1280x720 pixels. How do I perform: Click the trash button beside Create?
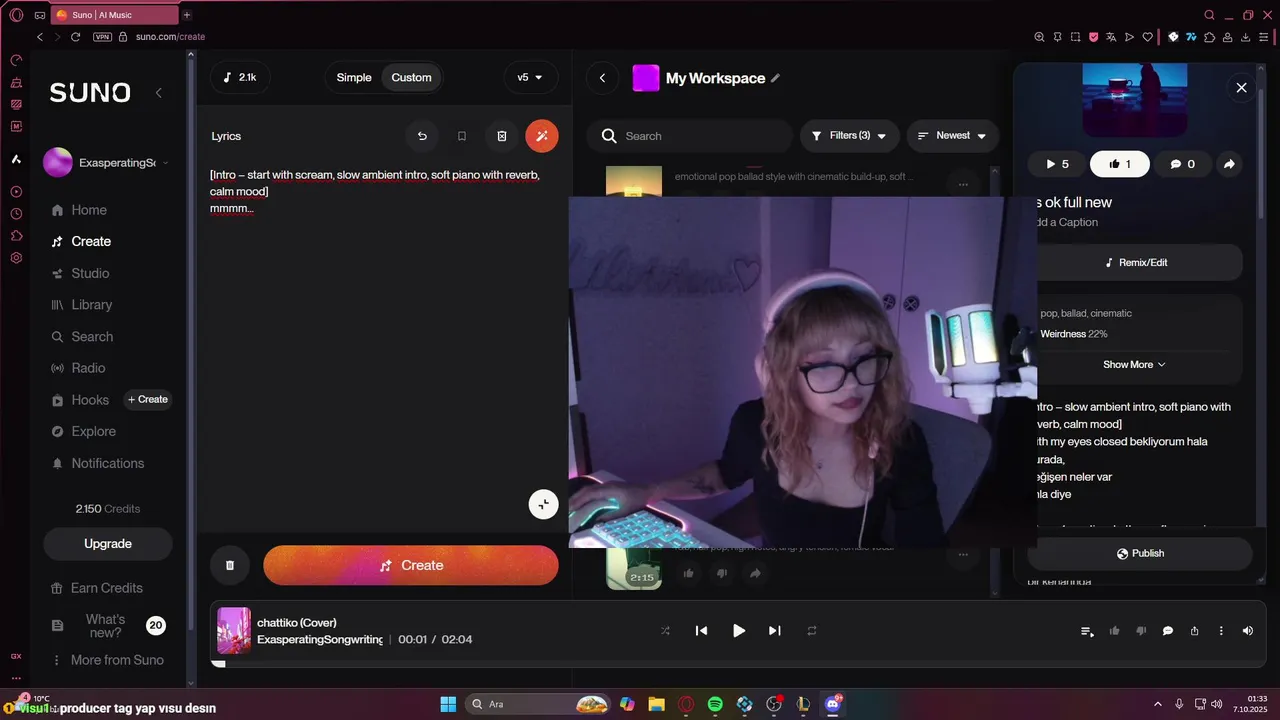230,565
